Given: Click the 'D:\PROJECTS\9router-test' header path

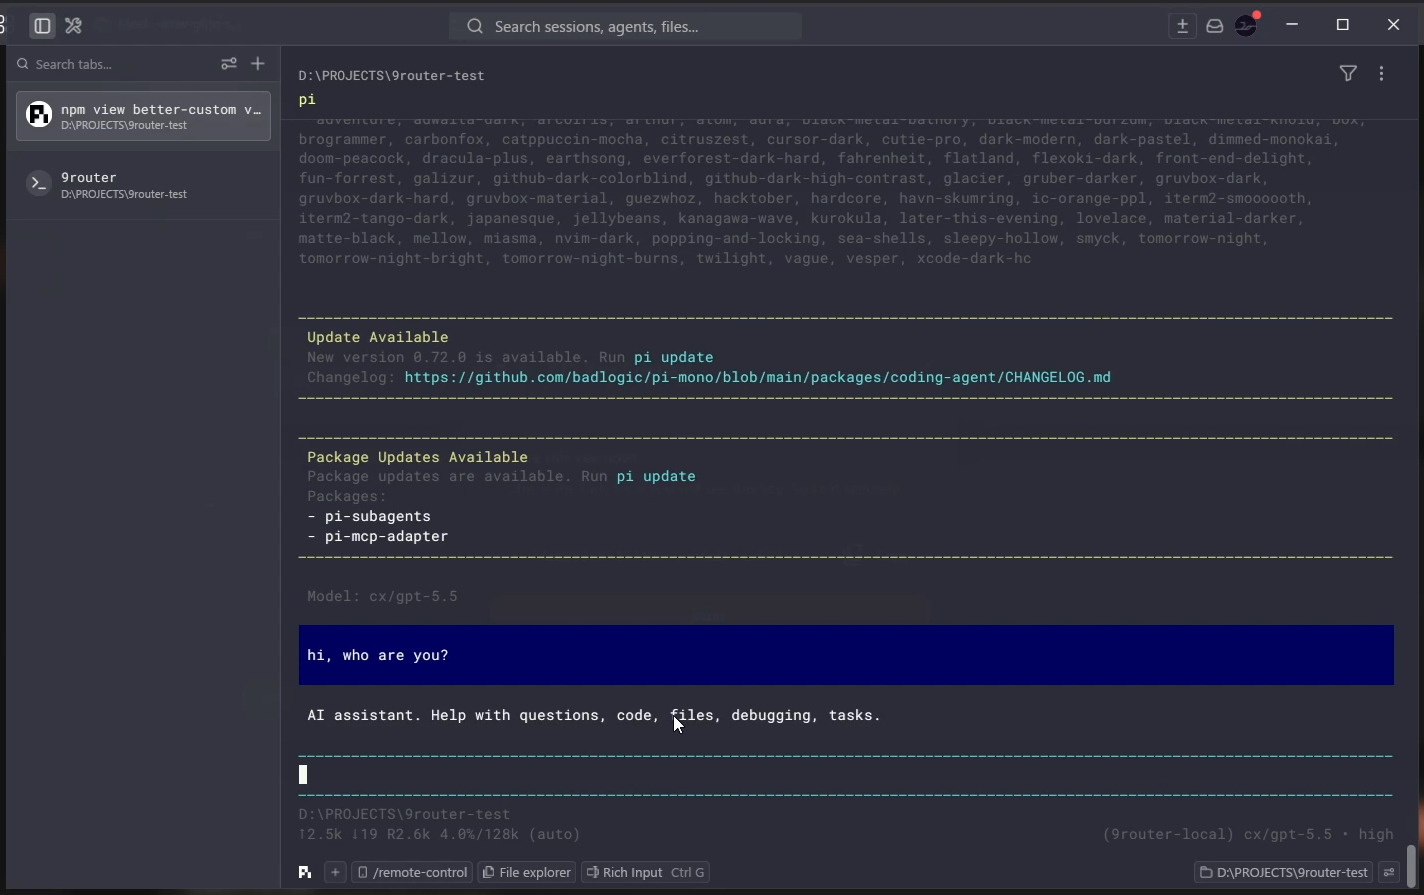Looking at the screenshot, I should click(x=391, y=75).
